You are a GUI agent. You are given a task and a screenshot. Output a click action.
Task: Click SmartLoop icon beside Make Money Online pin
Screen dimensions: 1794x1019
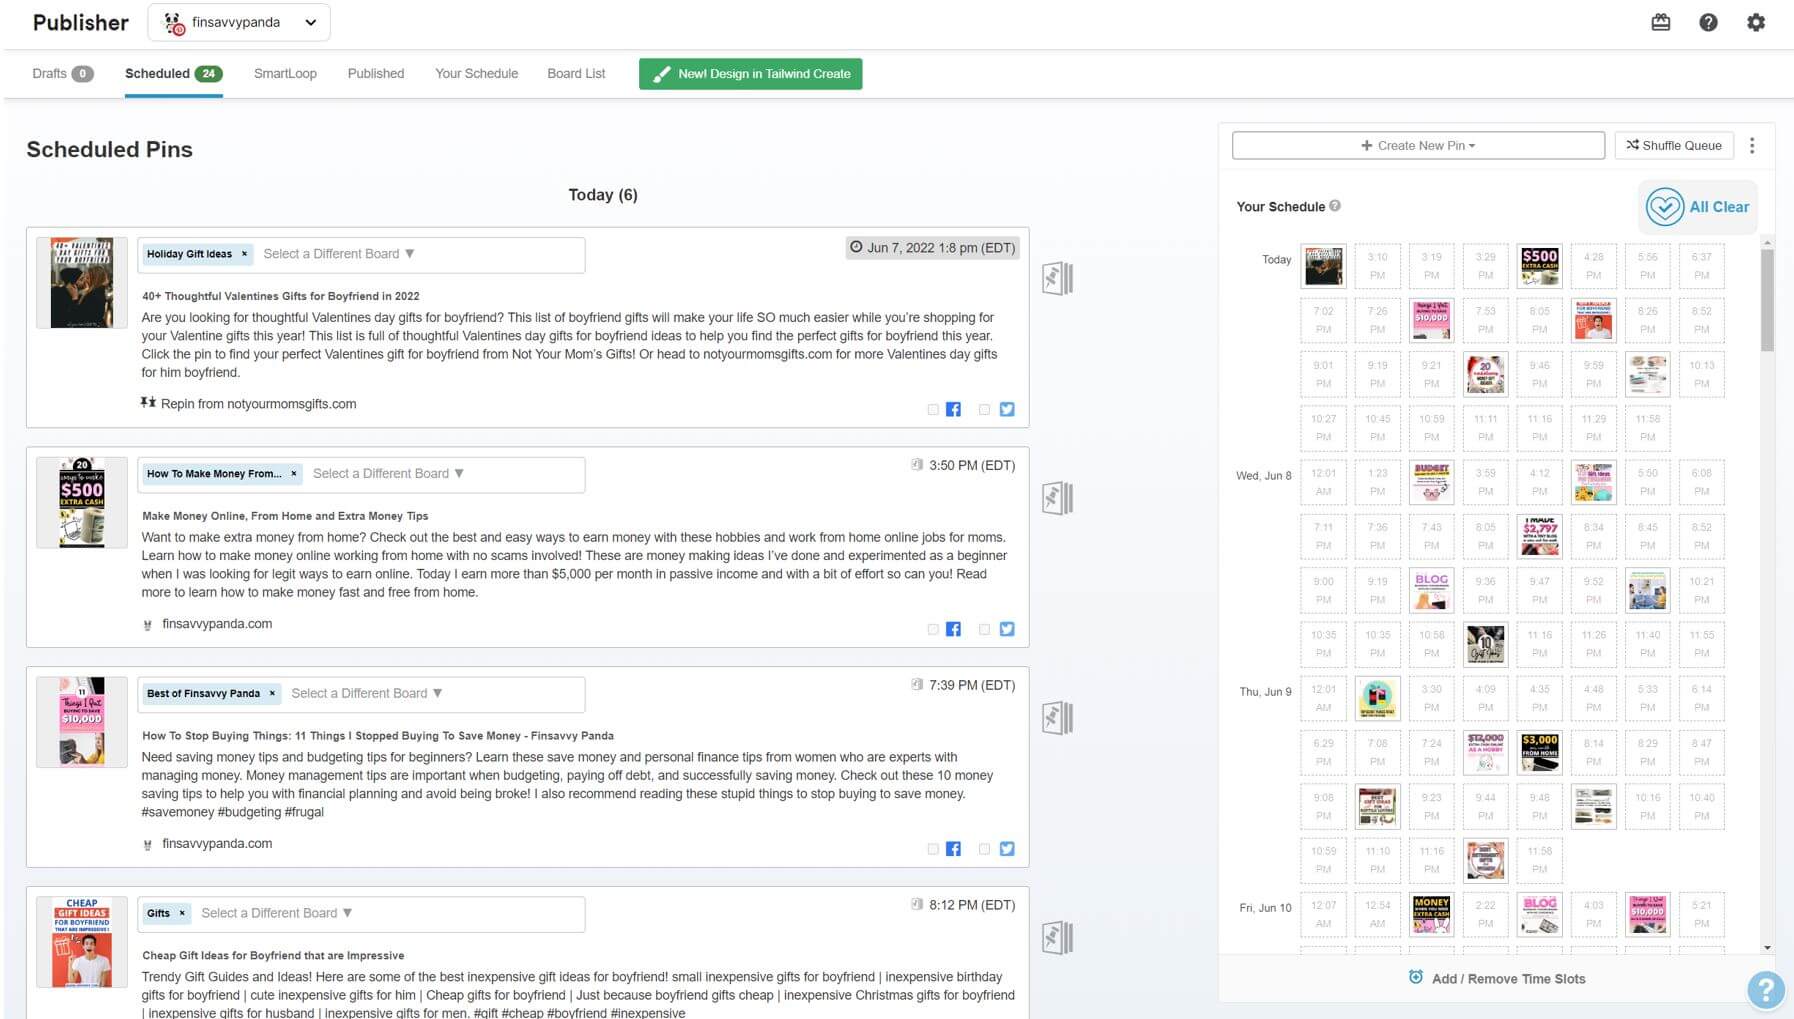click(1057, 498)
